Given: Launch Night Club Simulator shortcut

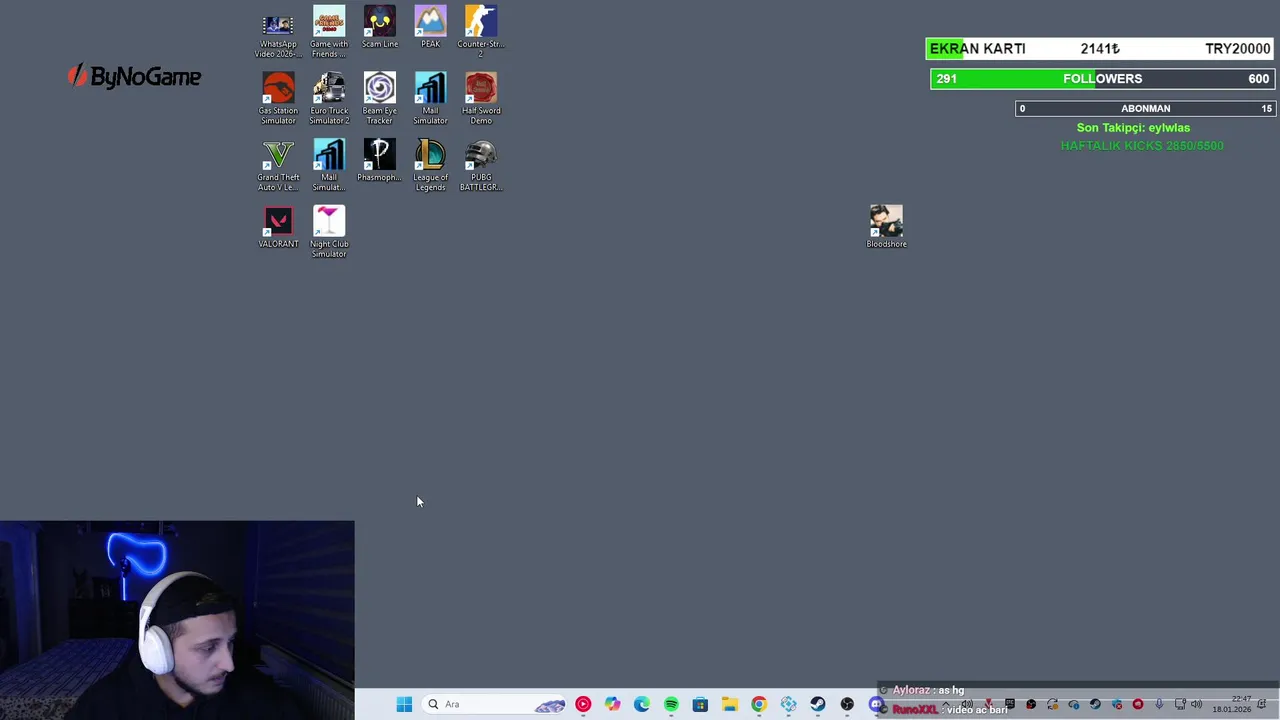Looking at the screenshot, I should (329, 232).
